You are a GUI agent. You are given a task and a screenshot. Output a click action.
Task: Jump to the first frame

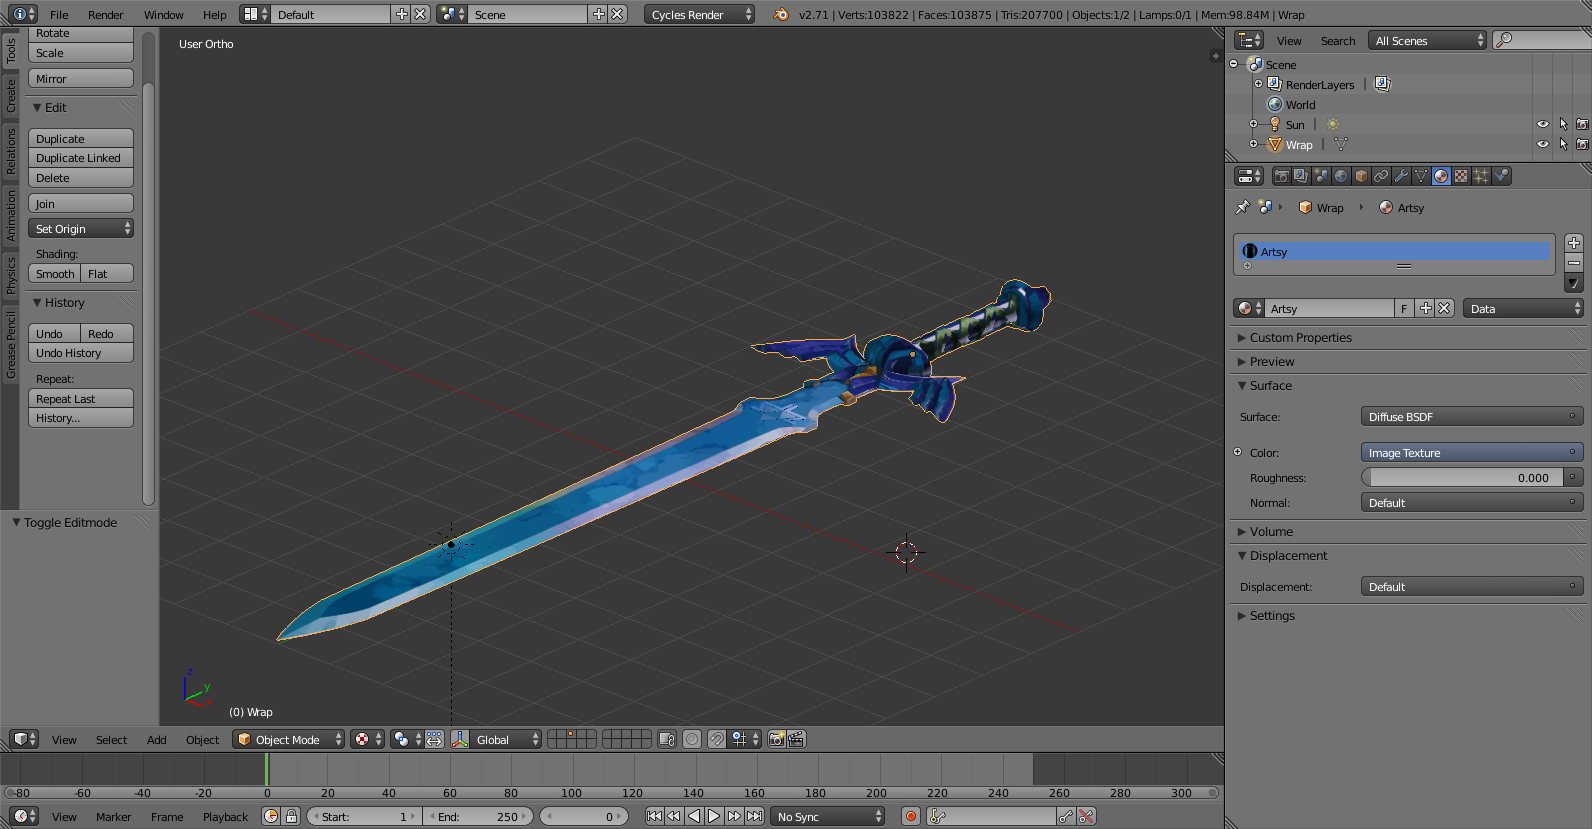coord(654,817)
